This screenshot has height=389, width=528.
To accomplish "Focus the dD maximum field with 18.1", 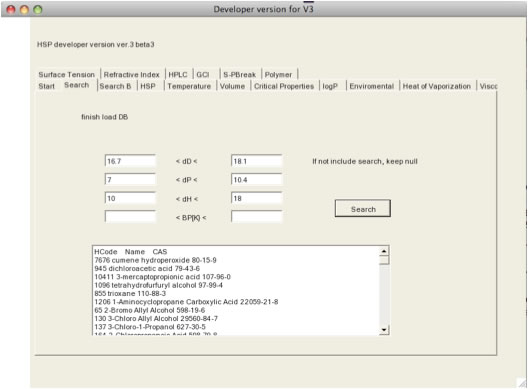I will click(257, 161).
